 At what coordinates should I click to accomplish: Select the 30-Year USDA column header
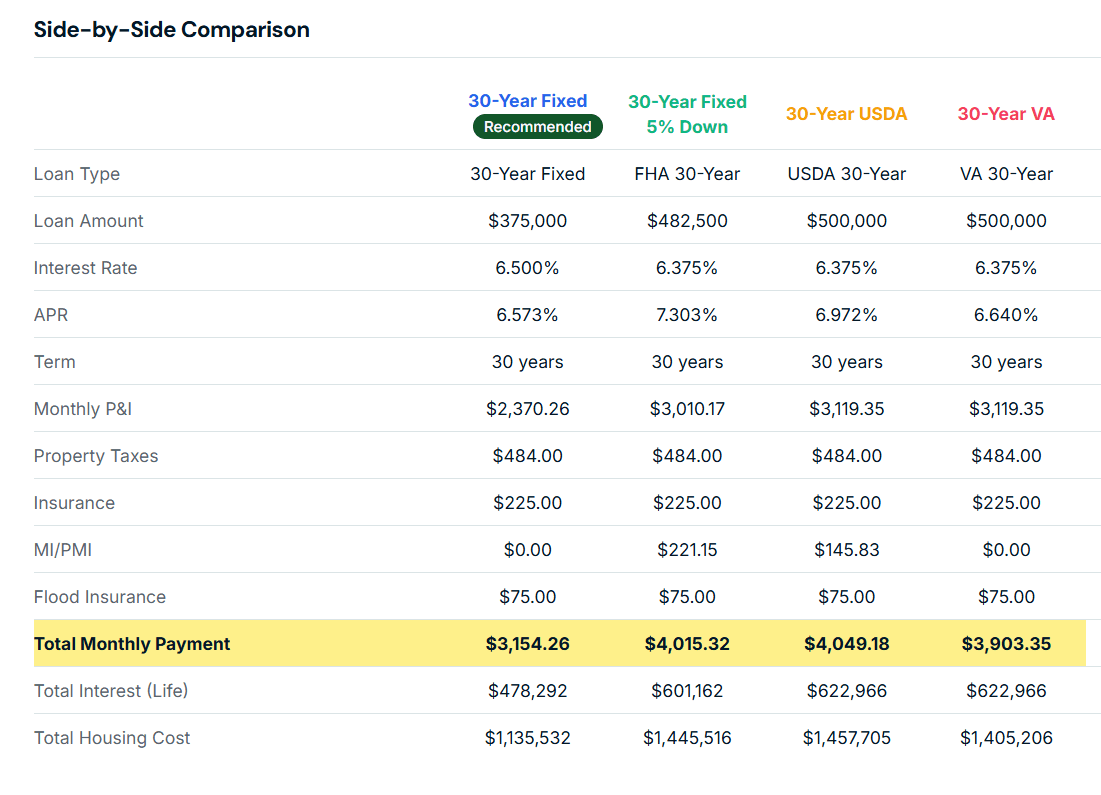point(846,113)
